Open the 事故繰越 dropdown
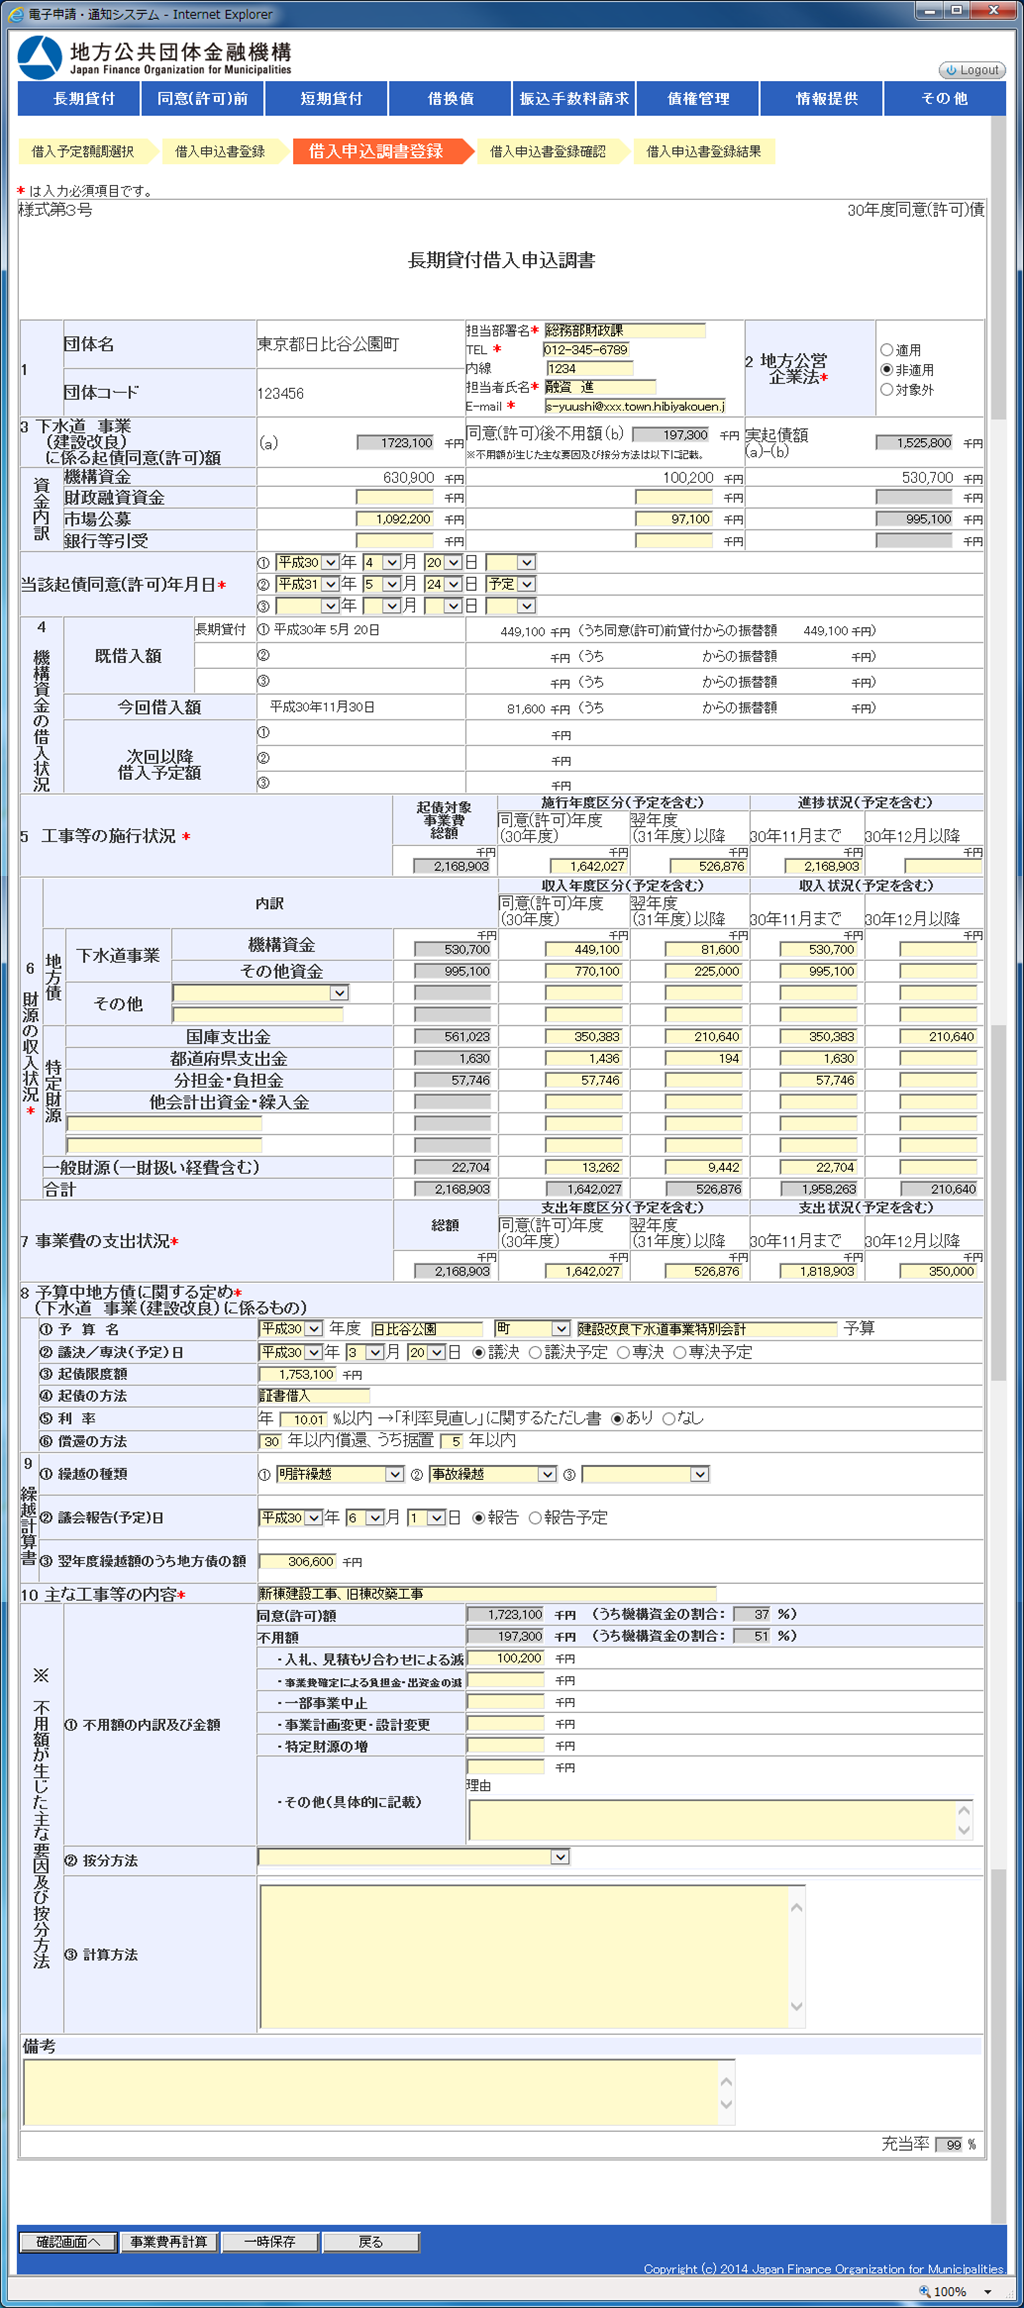This screenshot has height=2308, width=1024. click(492, 1474)
